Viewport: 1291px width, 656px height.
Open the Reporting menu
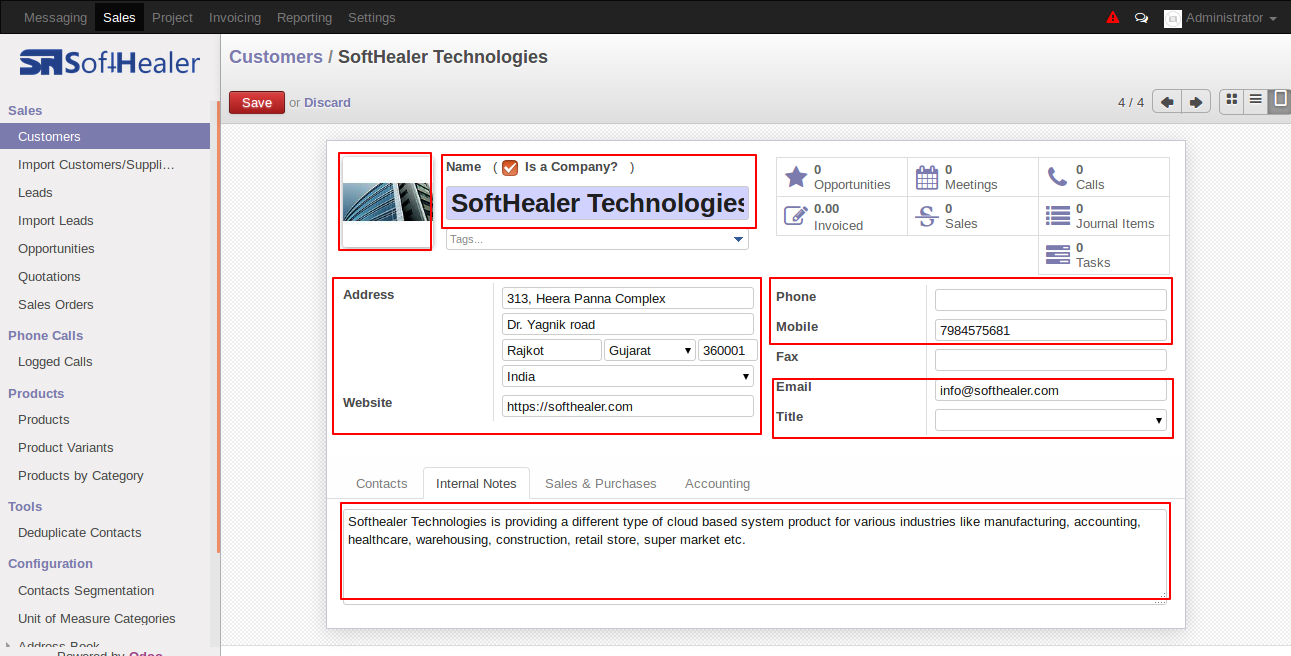304,17
